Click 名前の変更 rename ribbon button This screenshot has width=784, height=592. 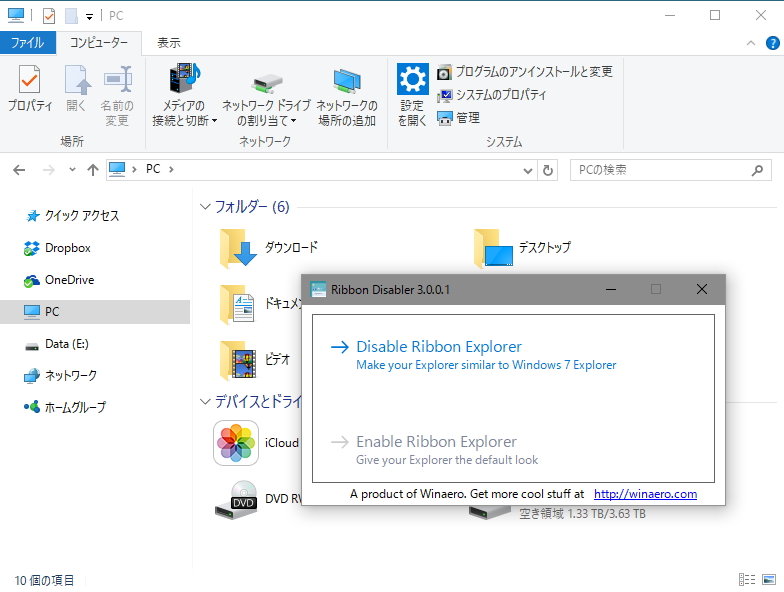tap(117, 96)
